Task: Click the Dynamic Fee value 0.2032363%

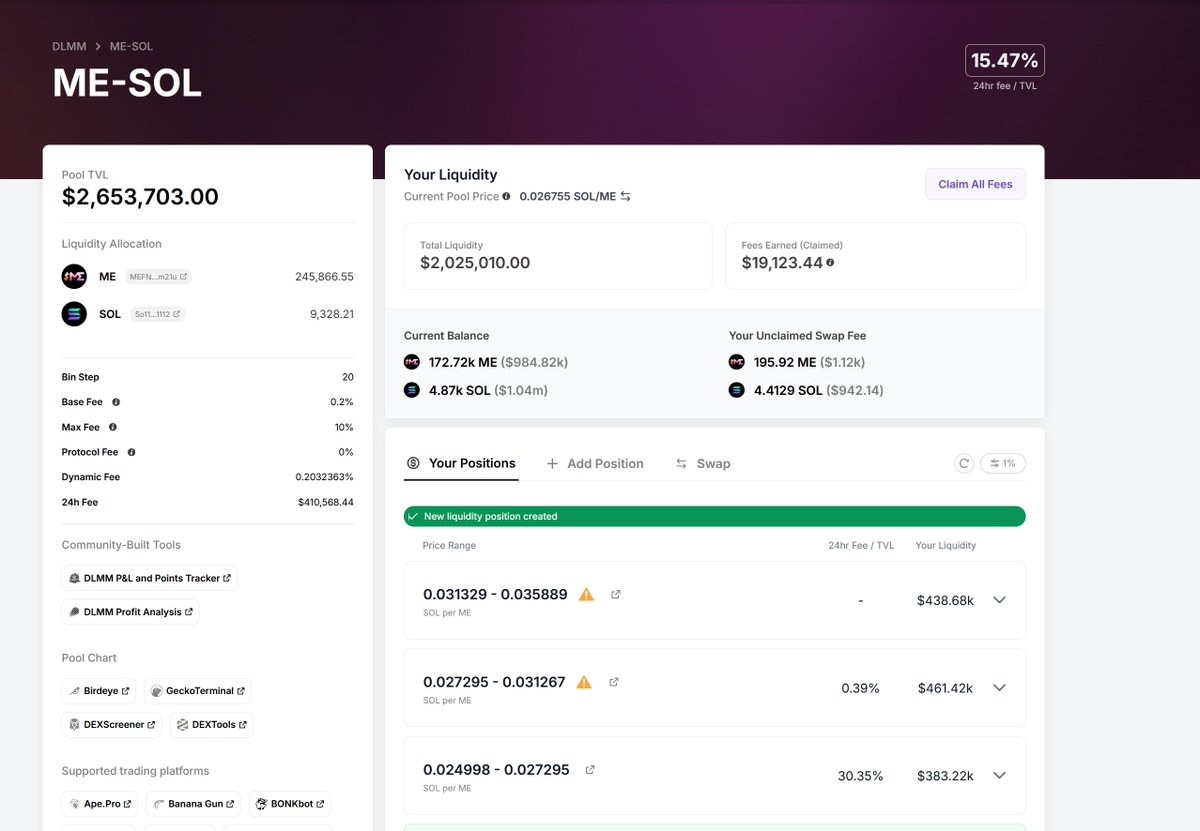Action: click(x=324, y=477)
